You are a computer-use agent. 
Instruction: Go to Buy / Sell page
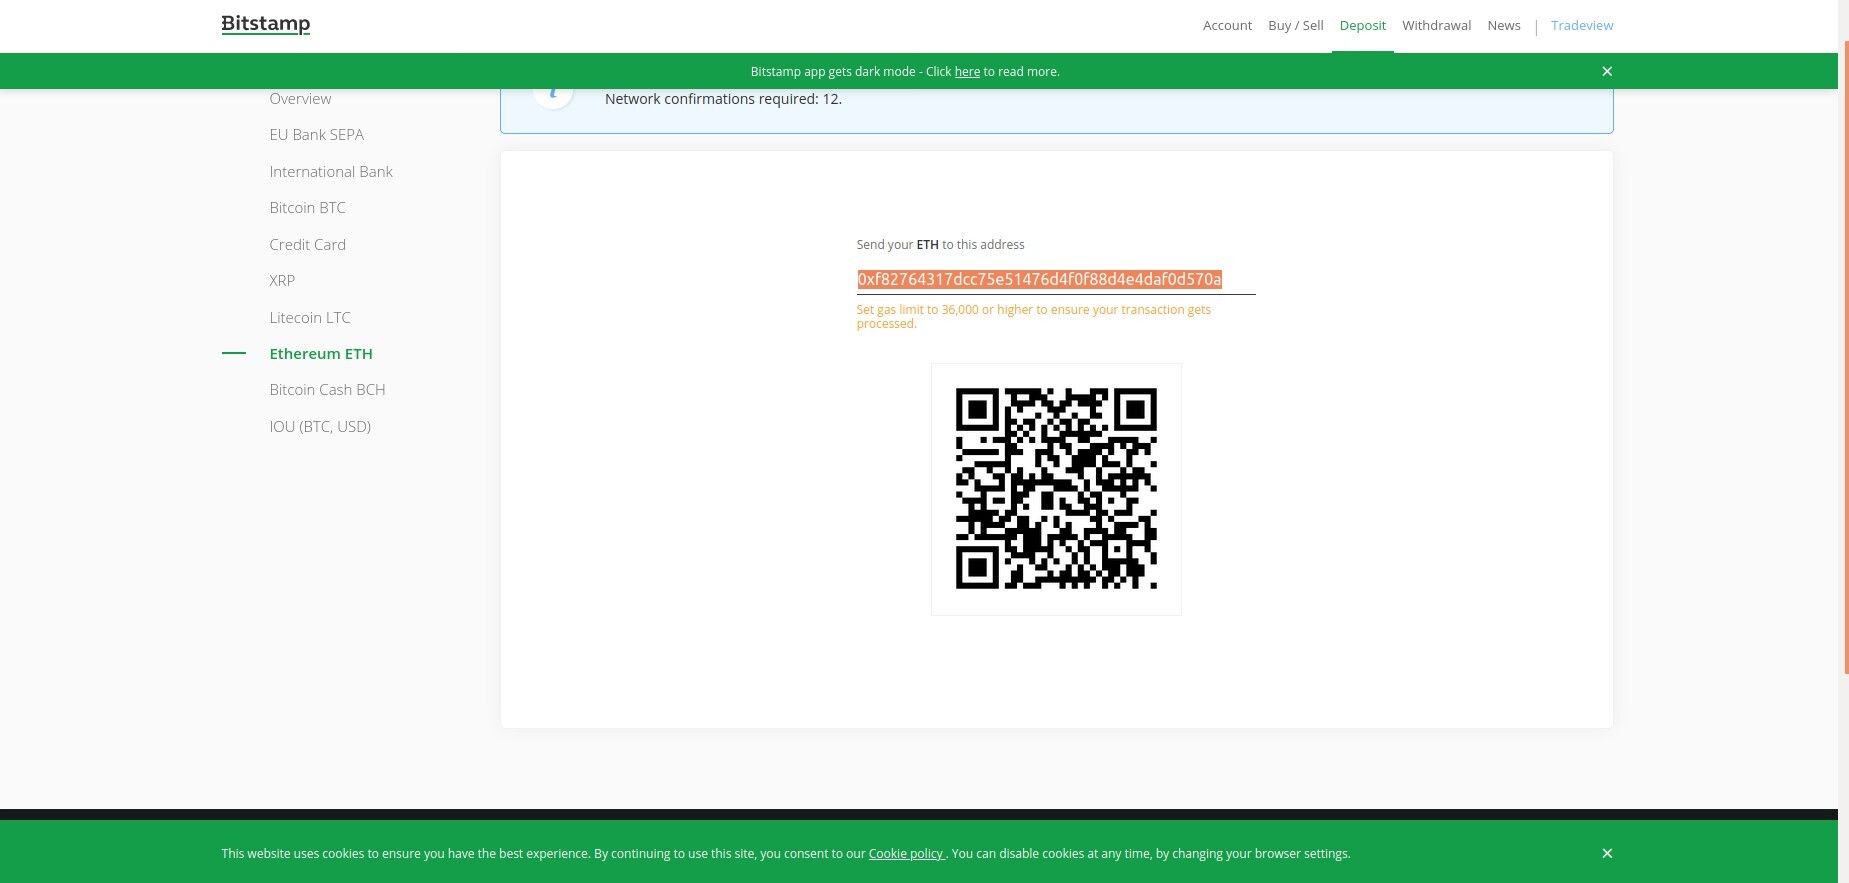(1295, 26)
